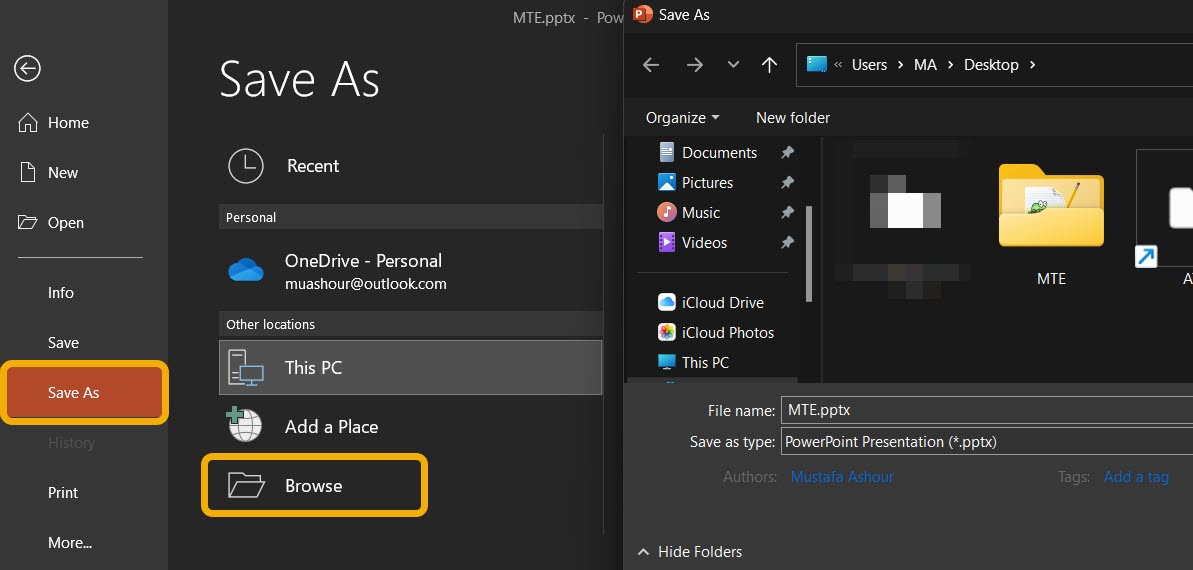This screenshot has width=1193, height=570.
Task: Click the This PC computer icon in Save As list
Action: coord(246,368)
